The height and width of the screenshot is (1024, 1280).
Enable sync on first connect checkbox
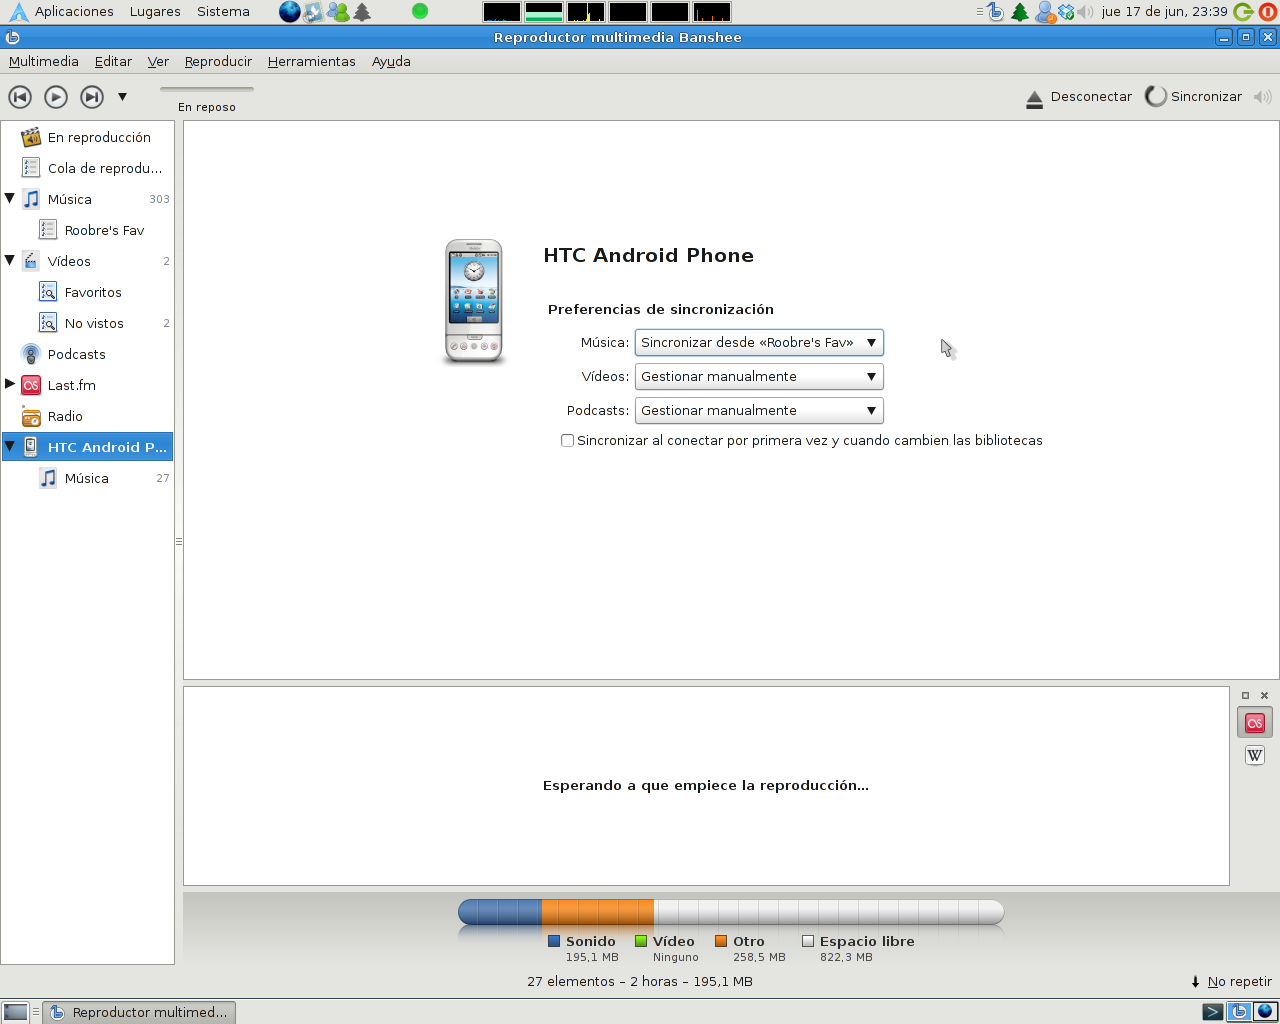pos(568,441)
